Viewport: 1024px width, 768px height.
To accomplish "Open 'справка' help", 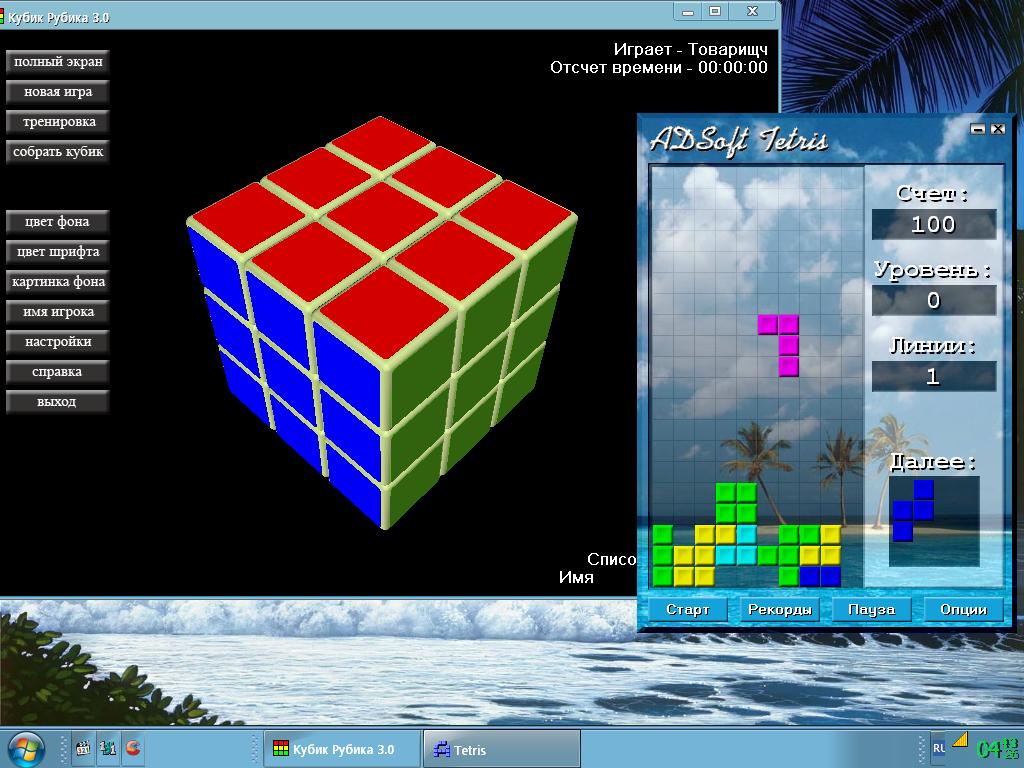I will point(57,372).
